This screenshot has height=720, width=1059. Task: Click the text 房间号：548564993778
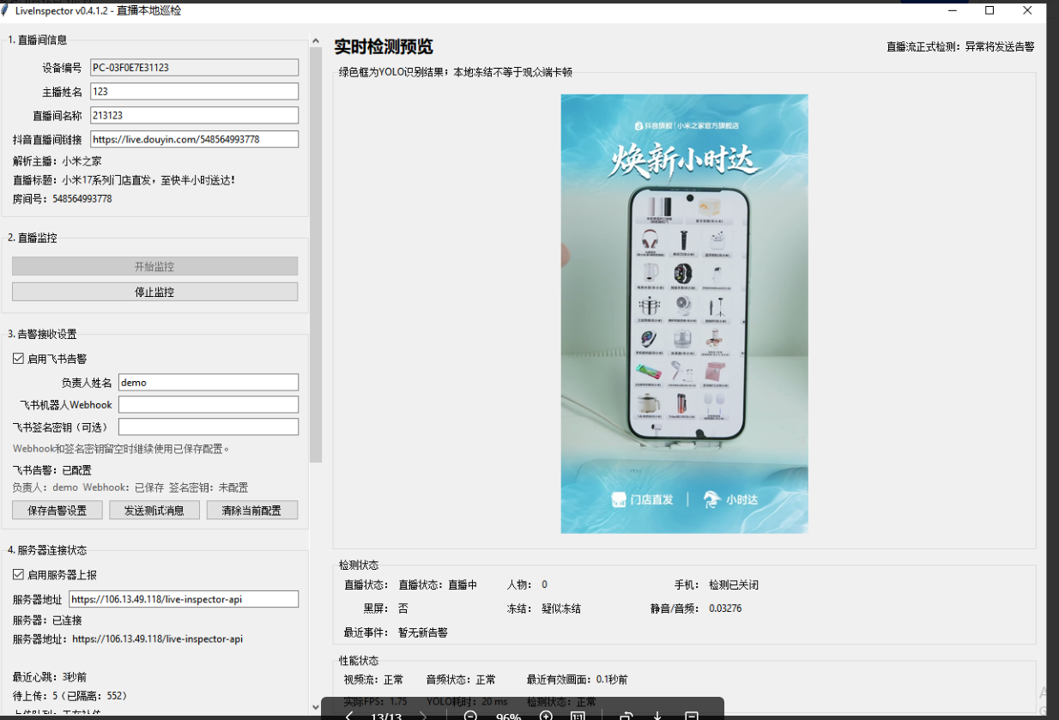pos(62,199)
